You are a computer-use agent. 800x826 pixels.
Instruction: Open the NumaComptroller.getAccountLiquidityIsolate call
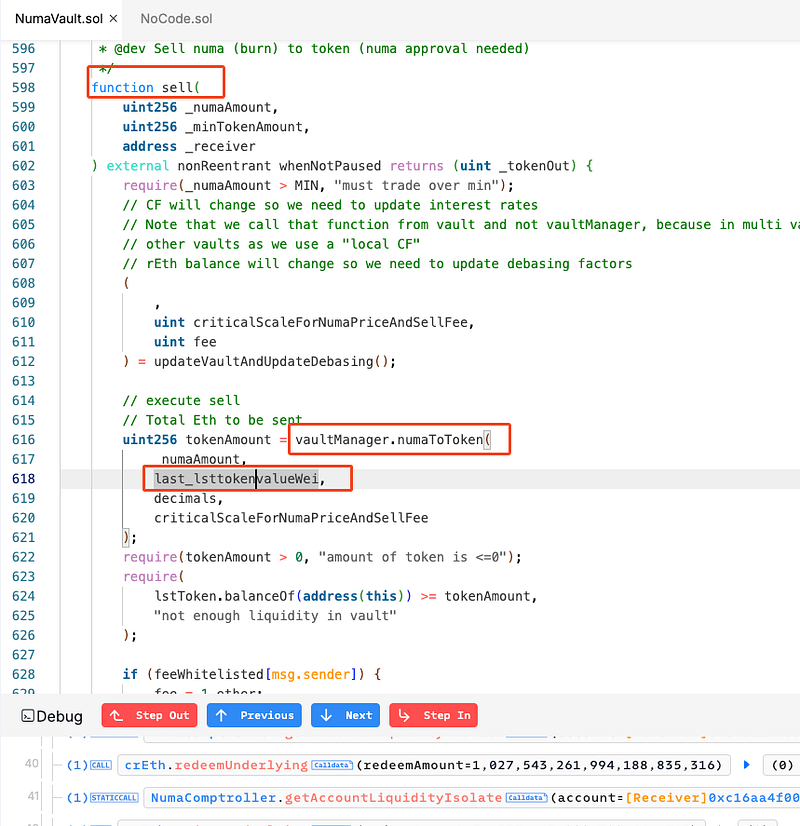pyautogui.click(x=325, y=798)
